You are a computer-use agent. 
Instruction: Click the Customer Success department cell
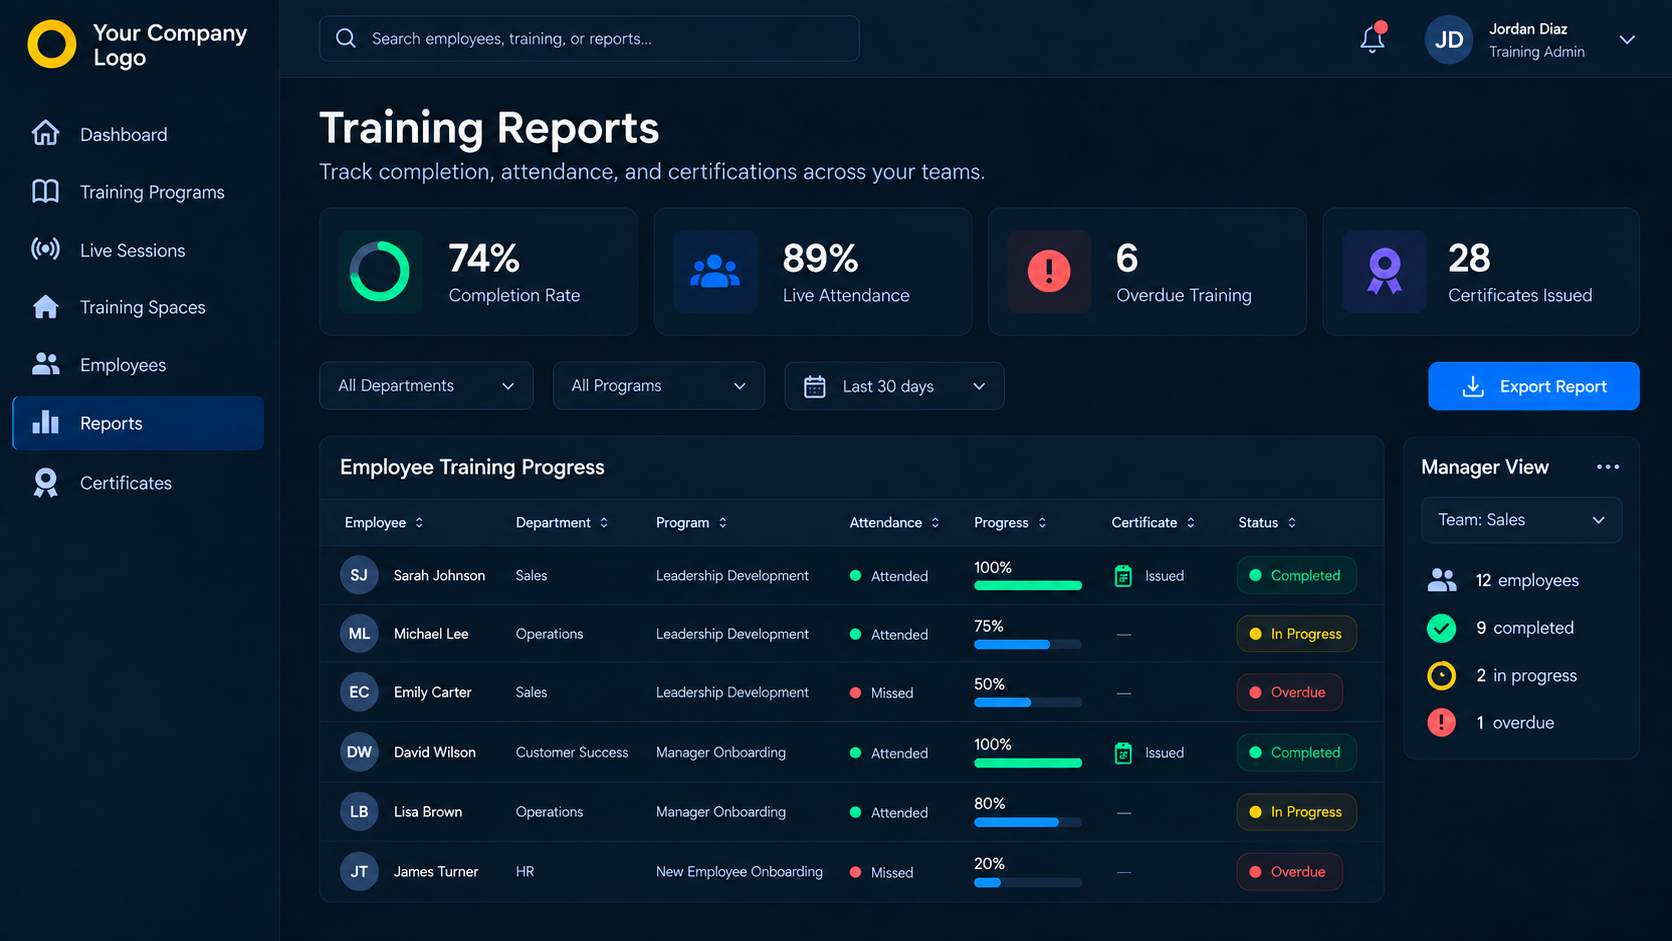click(572, 752)
